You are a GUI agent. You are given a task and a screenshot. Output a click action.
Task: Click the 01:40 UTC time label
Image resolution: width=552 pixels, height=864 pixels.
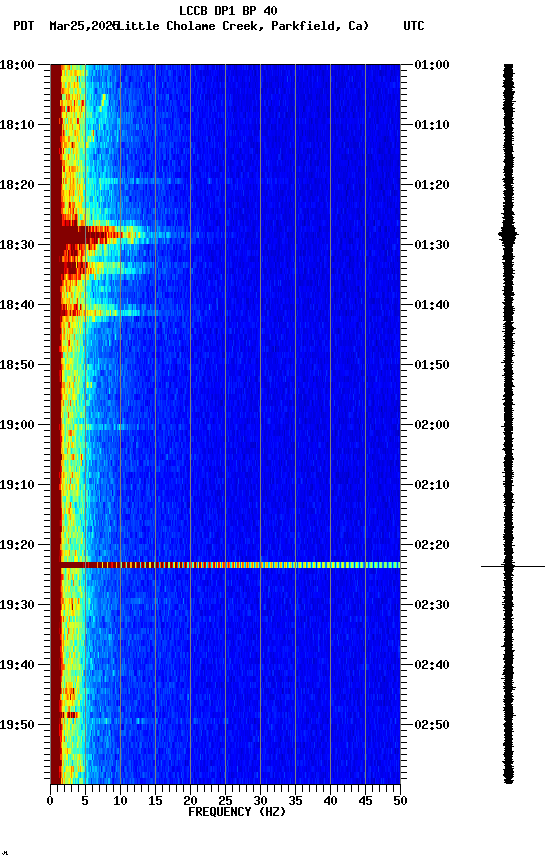[x=432, y=305]
